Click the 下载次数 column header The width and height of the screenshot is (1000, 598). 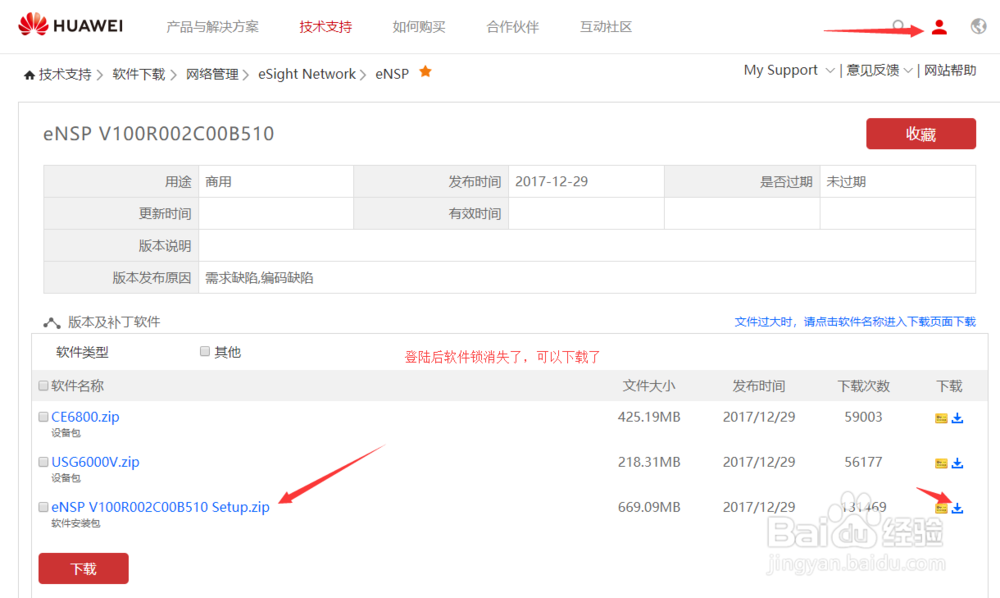tap(863, 386)
